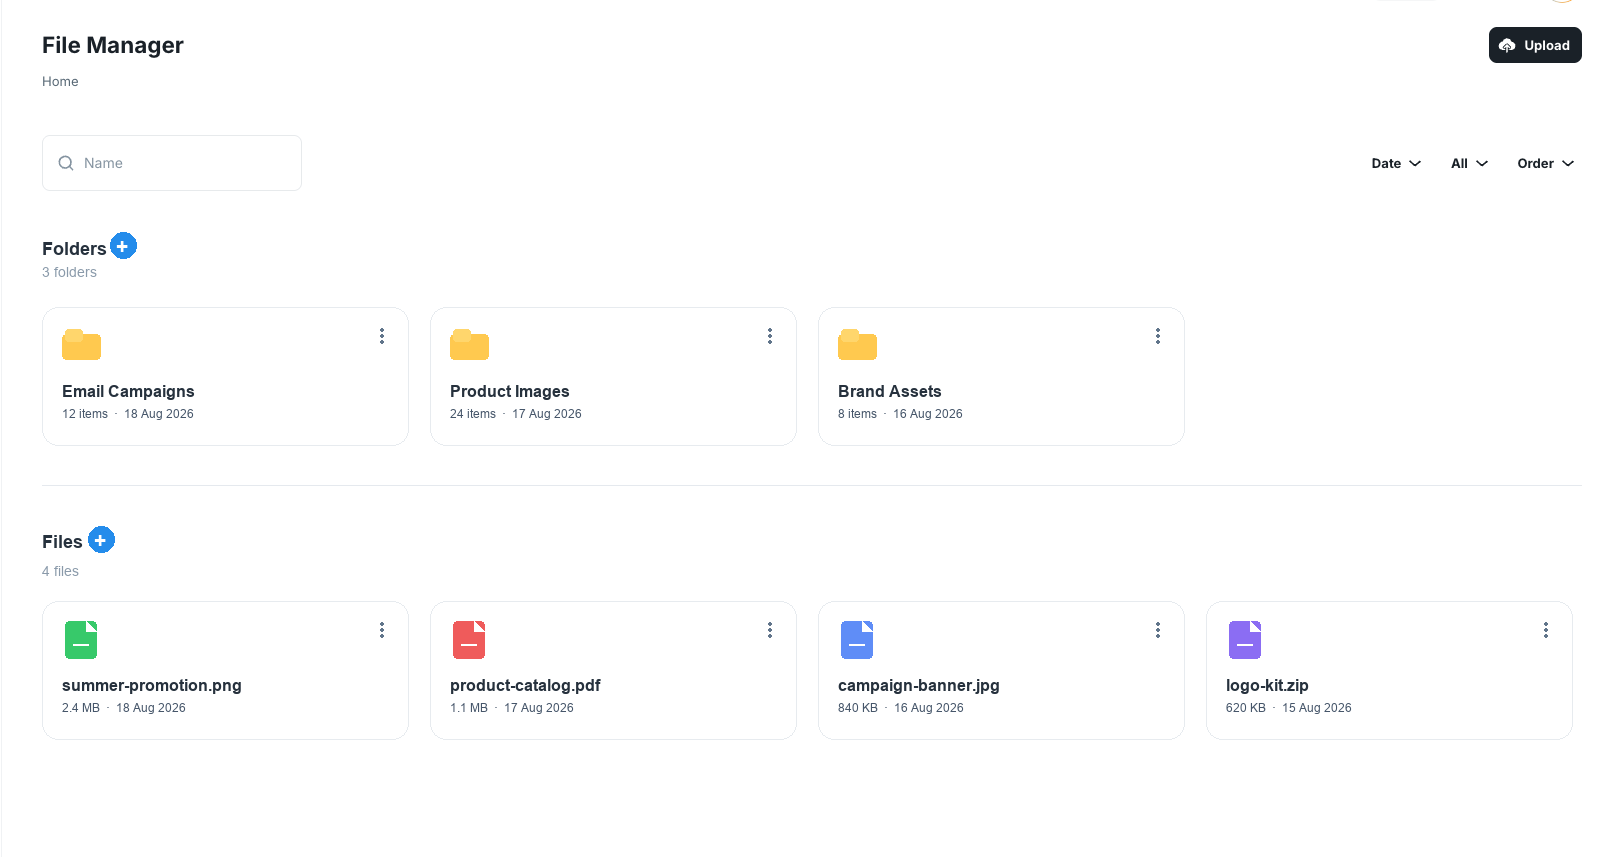Screen dimensions: 1622x857
Task: Select the Email Campaigns folder name
Action: click(x=128, y=391)
